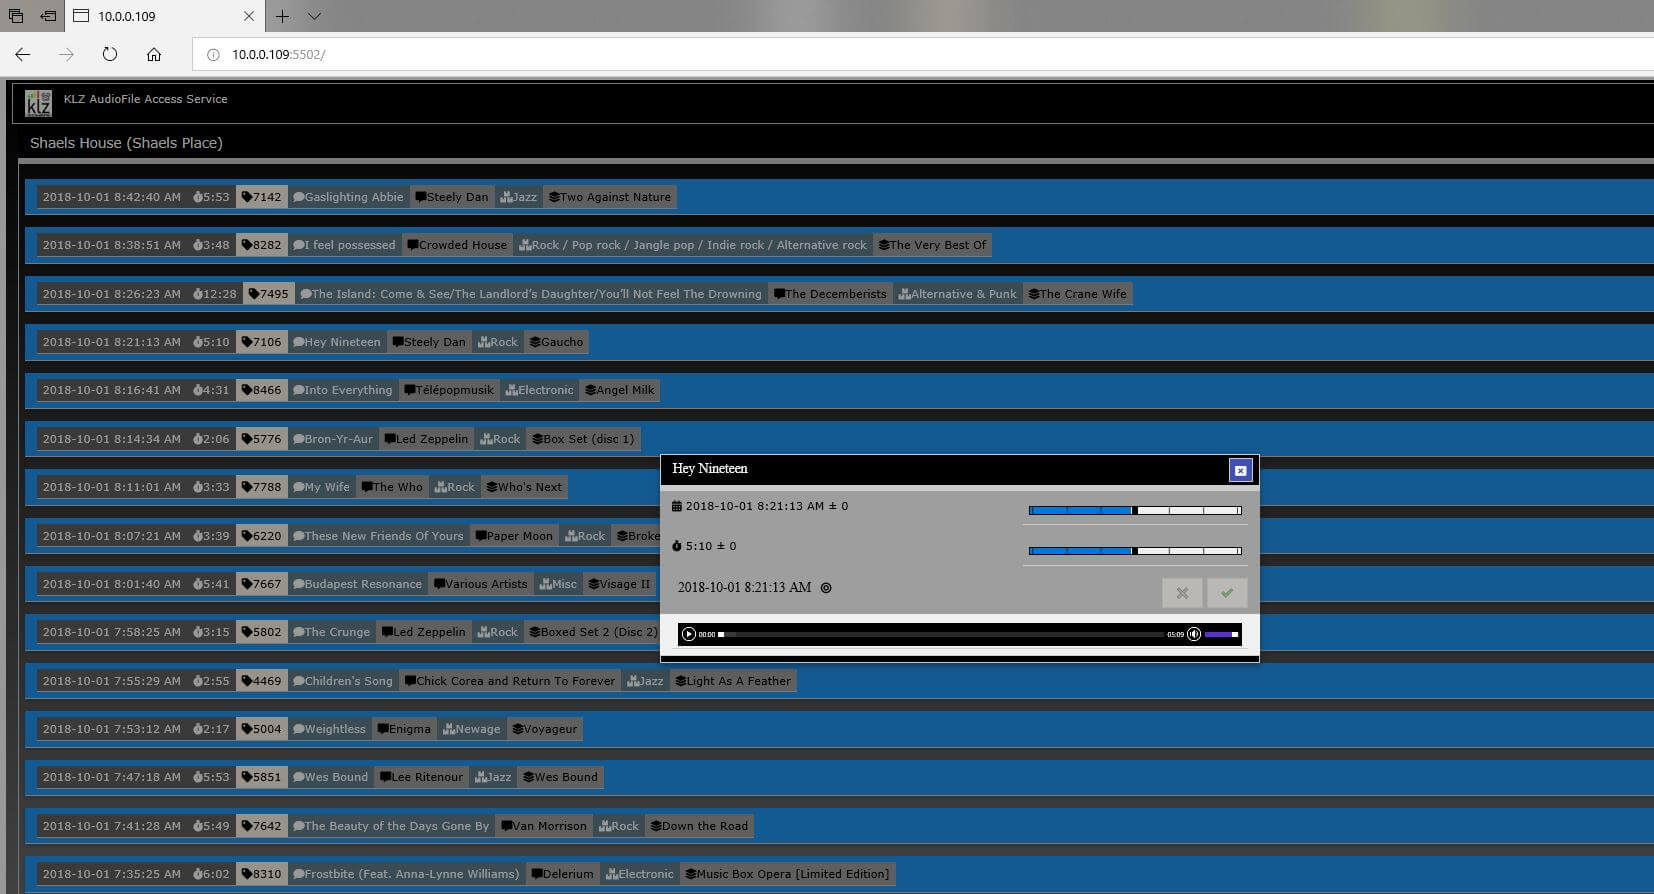1654x894 pixels.
Task: Click the target icon beside the timestamp
Action: pos(826,588)
